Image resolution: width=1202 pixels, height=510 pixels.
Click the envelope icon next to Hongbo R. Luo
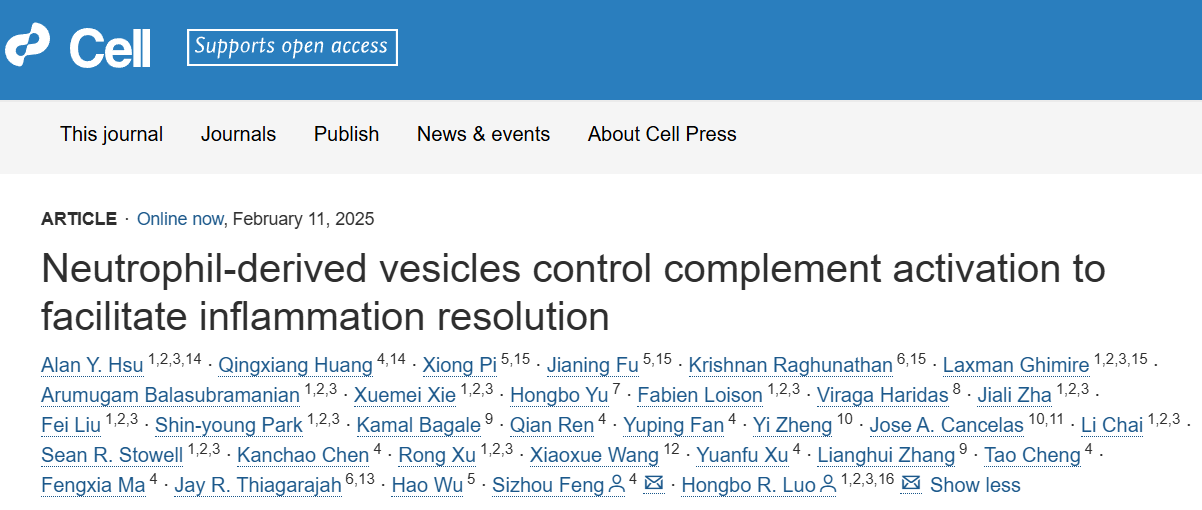pos(911,485)
